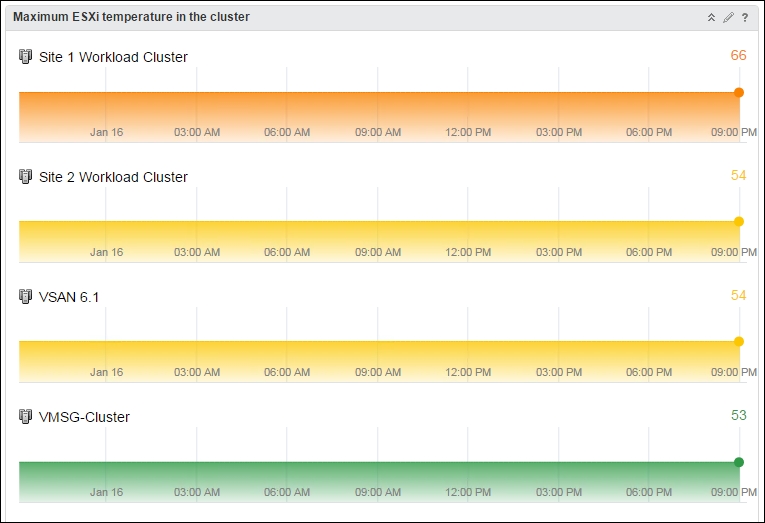The image size is (765, 523).
Task: Click the yellow data point on VSAN 6.1 chart
Action: [739, 342]
